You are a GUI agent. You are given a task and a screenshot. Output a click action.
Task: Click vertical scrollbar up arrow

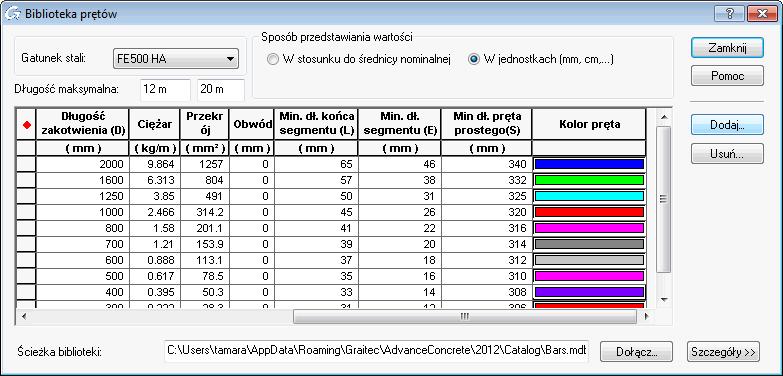[x=664, y=117]
